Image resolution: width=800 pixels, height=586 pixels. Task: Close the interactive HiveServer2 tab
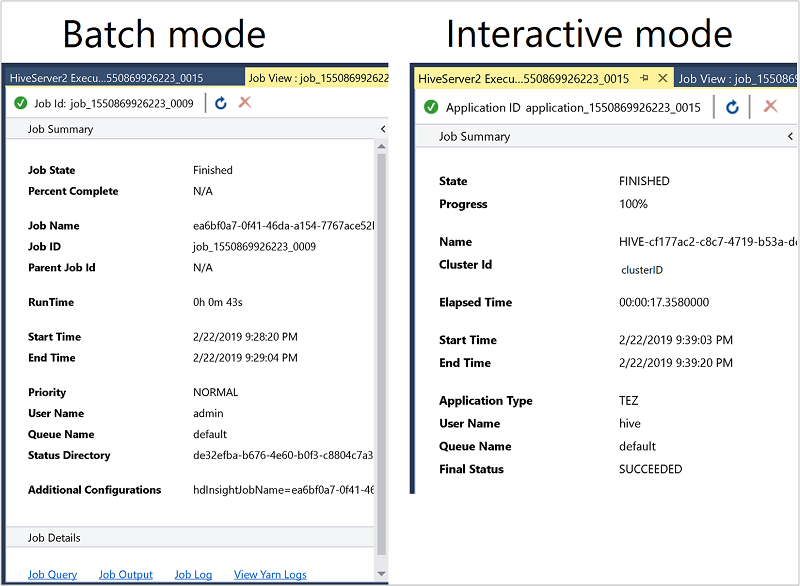click(x=660, y=76)
